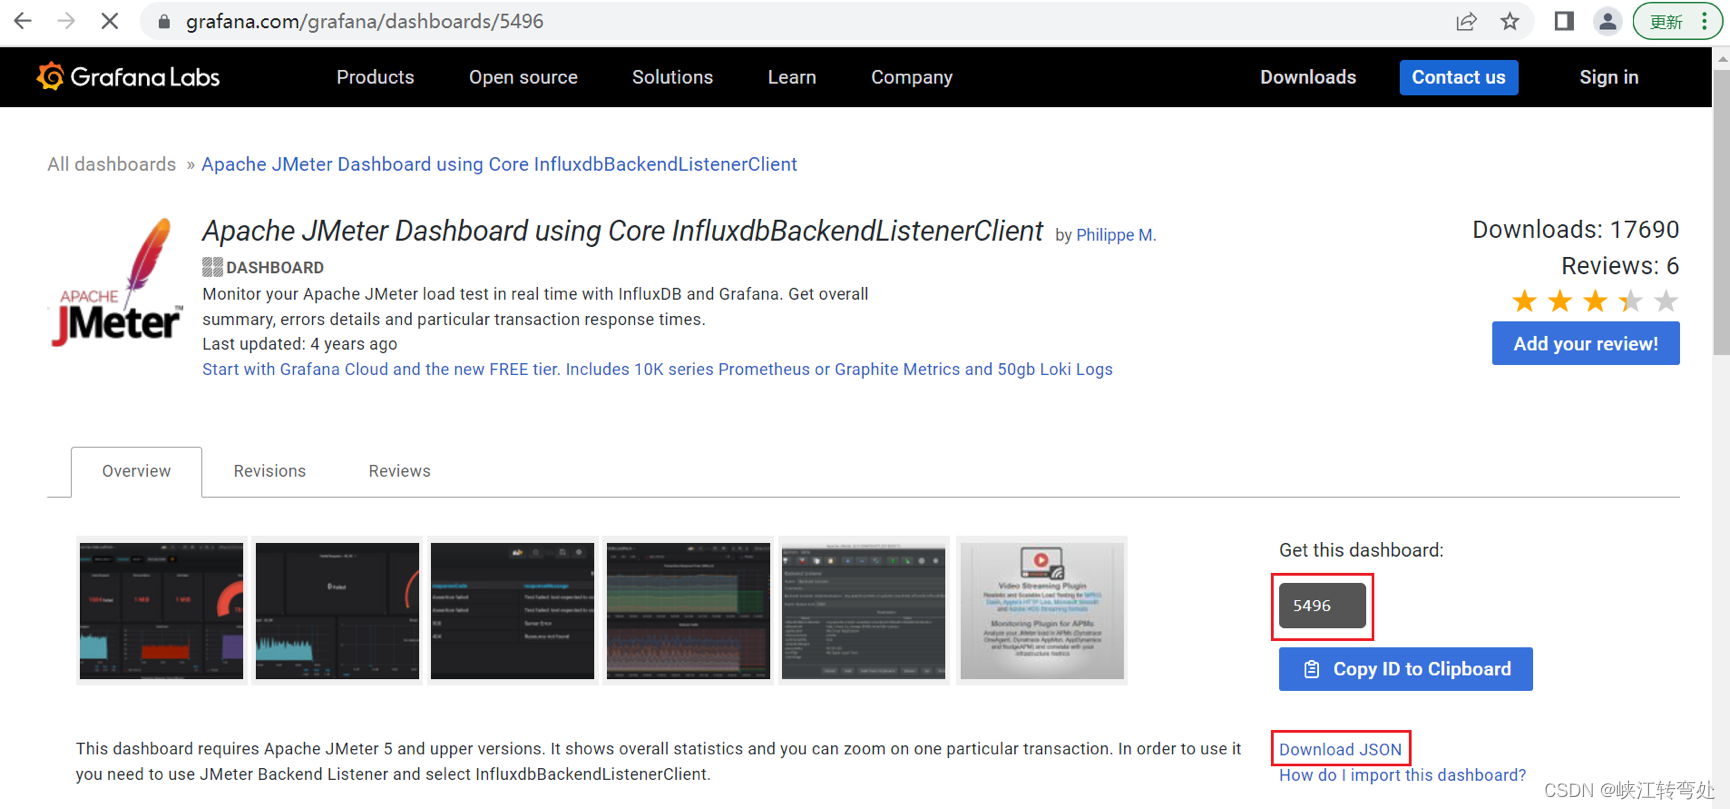The width and height of the screenshot is (1730, 809).
Task: Open the browser profile avatar icon
Action: click(x=1607, y=22)
